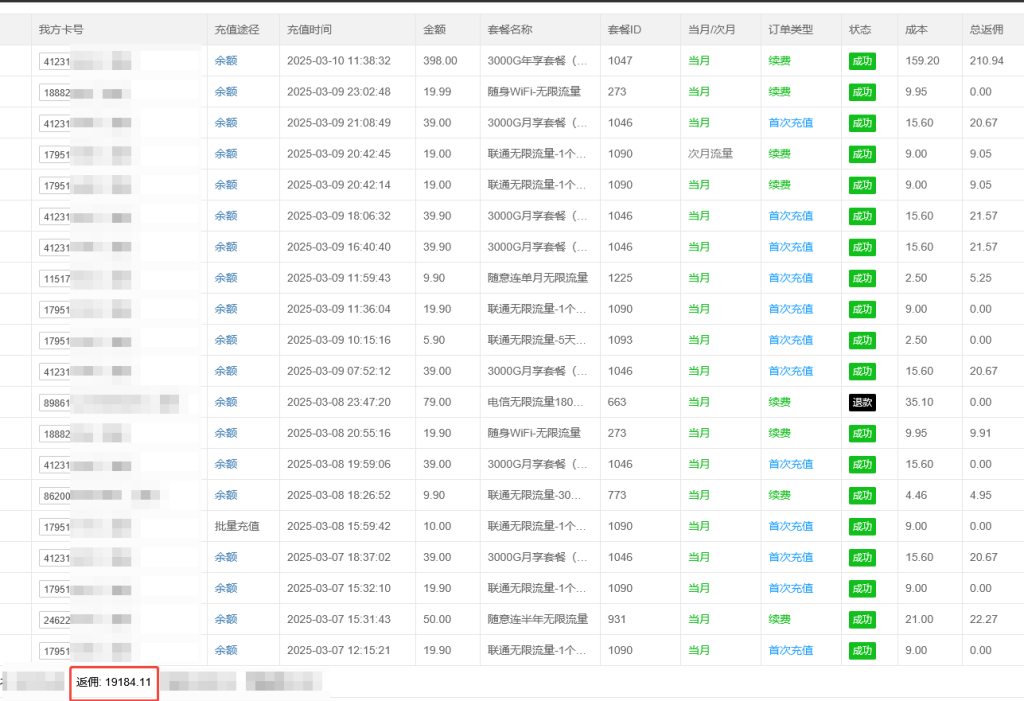
Task: Click the 成本 column header
Action: [x=916, y=29]
